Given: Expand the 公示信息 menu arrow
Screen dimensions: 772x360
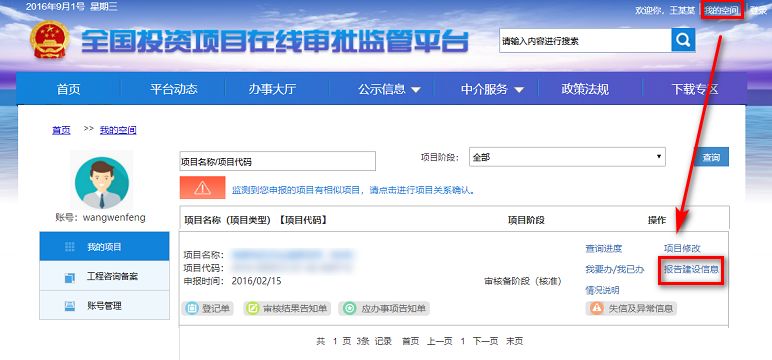Looking at the screenshot, I should point(416,90).
